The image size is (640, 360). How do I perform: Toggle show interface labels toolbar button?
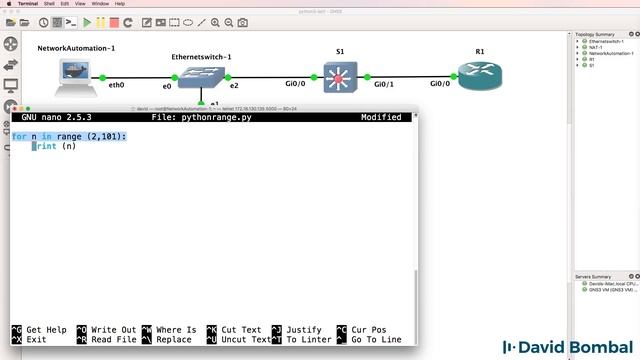[57, 22]
